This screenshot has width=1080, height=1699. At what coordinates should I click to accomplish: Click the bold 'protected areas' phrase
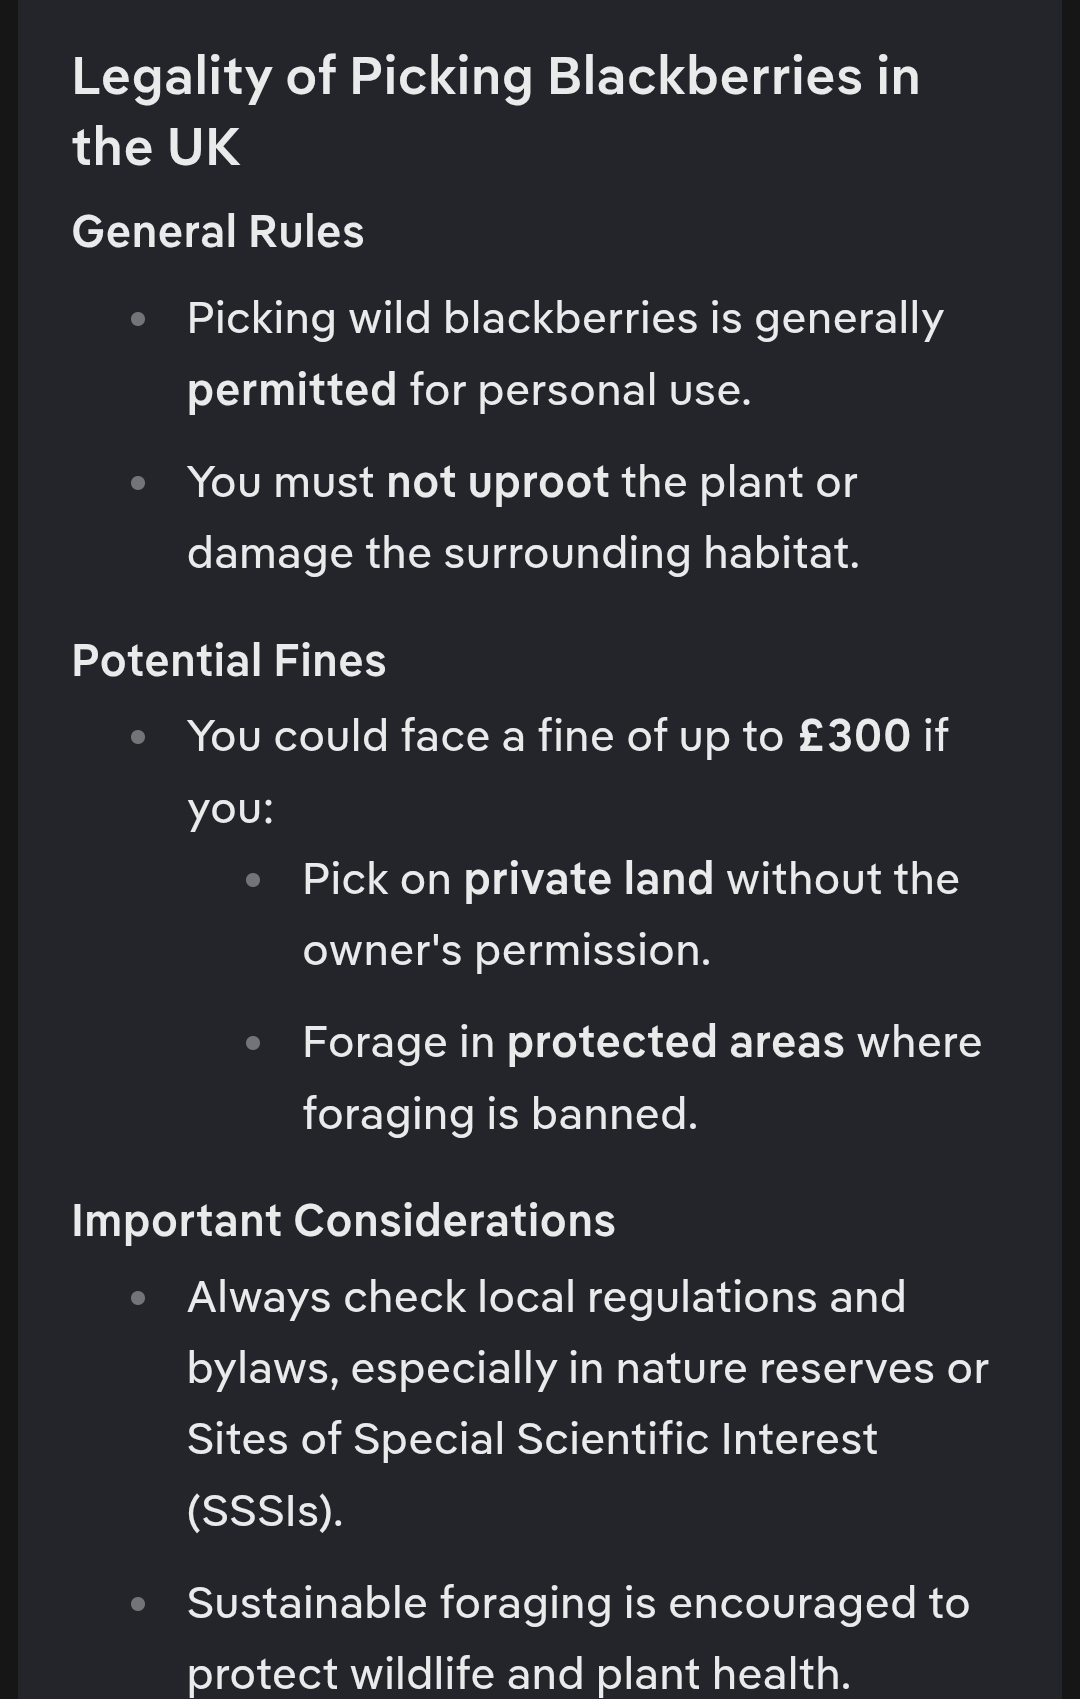tap(676, 1042)
